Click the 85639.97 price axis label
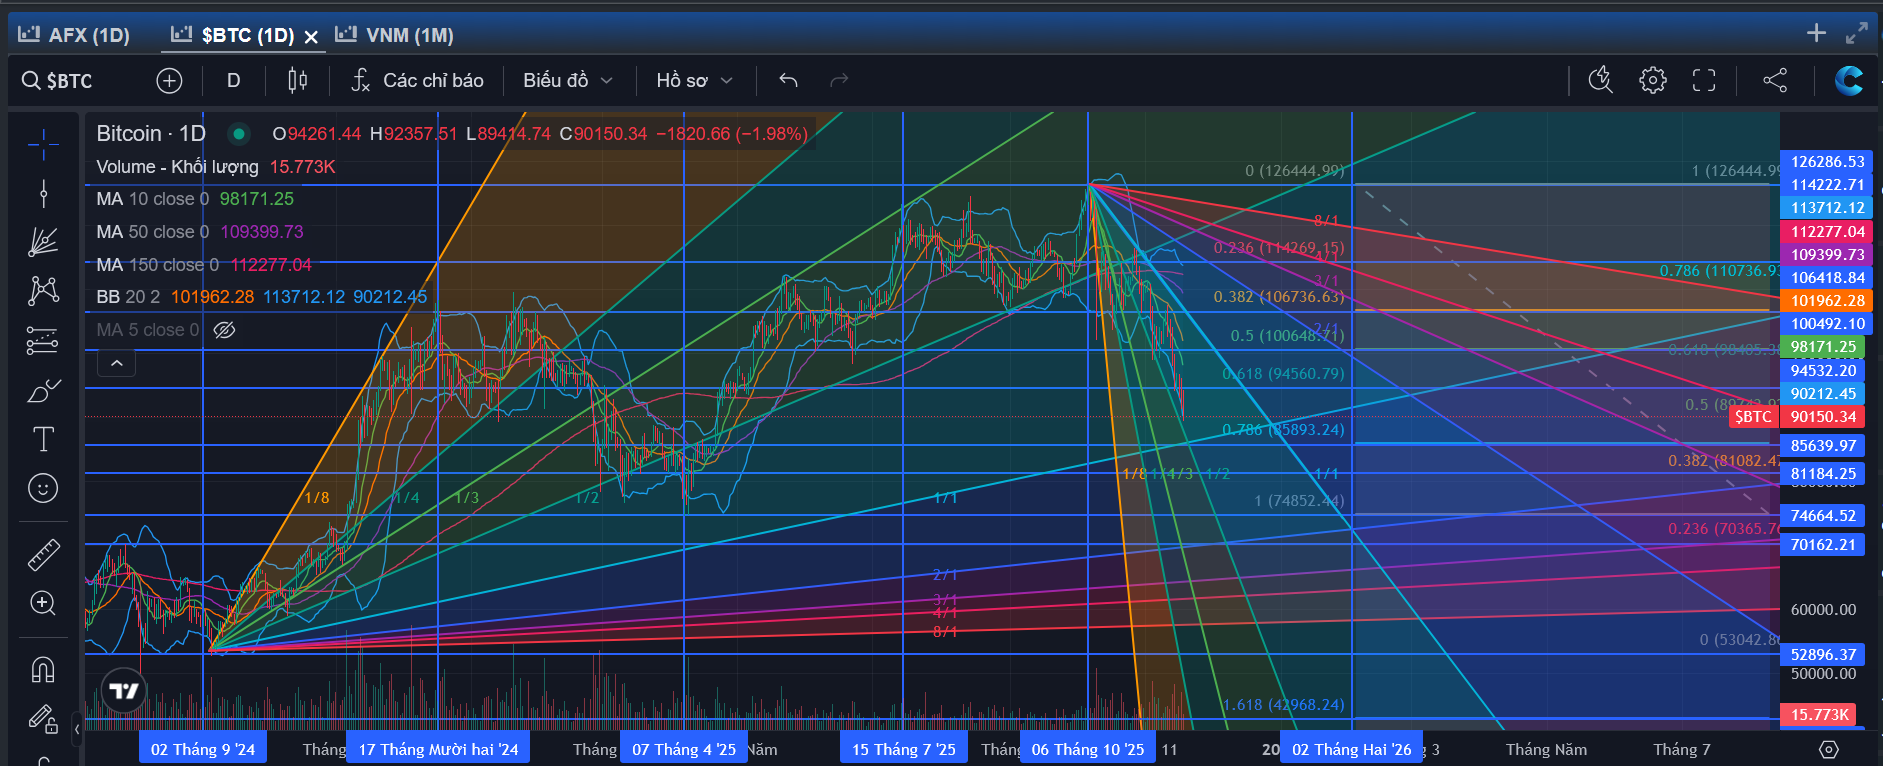Screen dimensions: 1883x766 1823,446
